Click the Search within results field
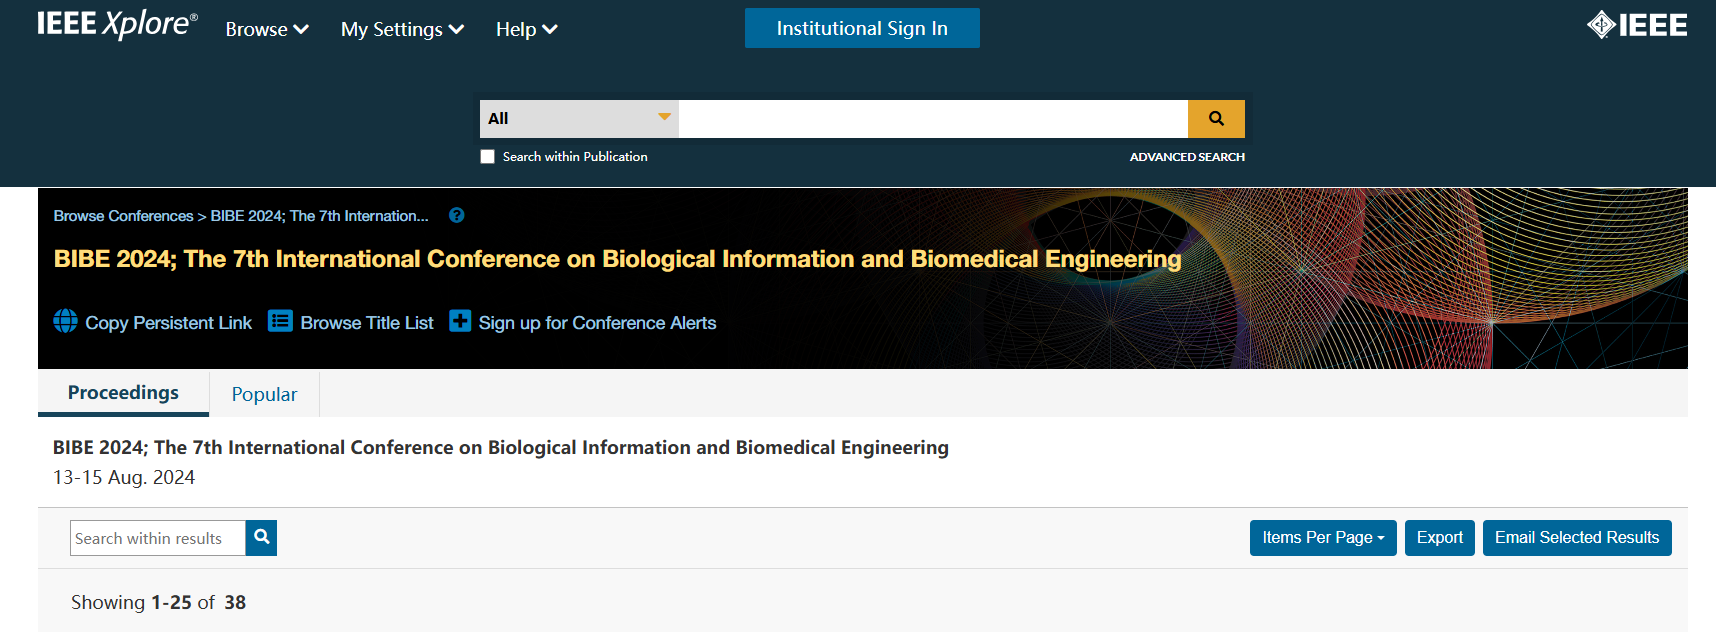Screen dimensions: 1716x632 [158, 538]
